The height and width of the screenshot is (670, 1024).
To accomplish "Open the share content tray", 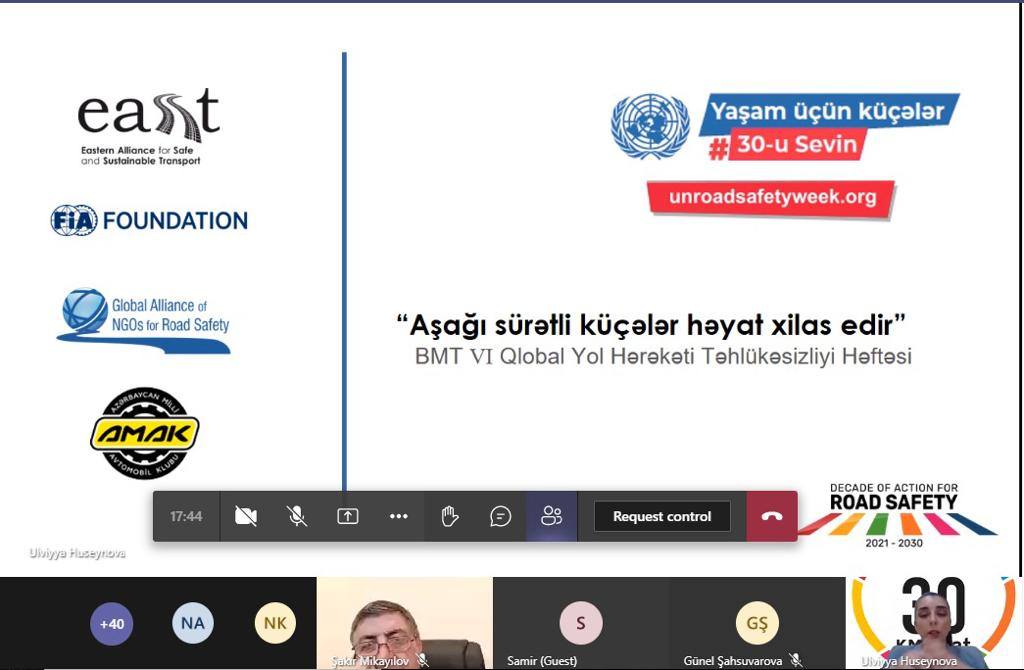I will (347, 516).
